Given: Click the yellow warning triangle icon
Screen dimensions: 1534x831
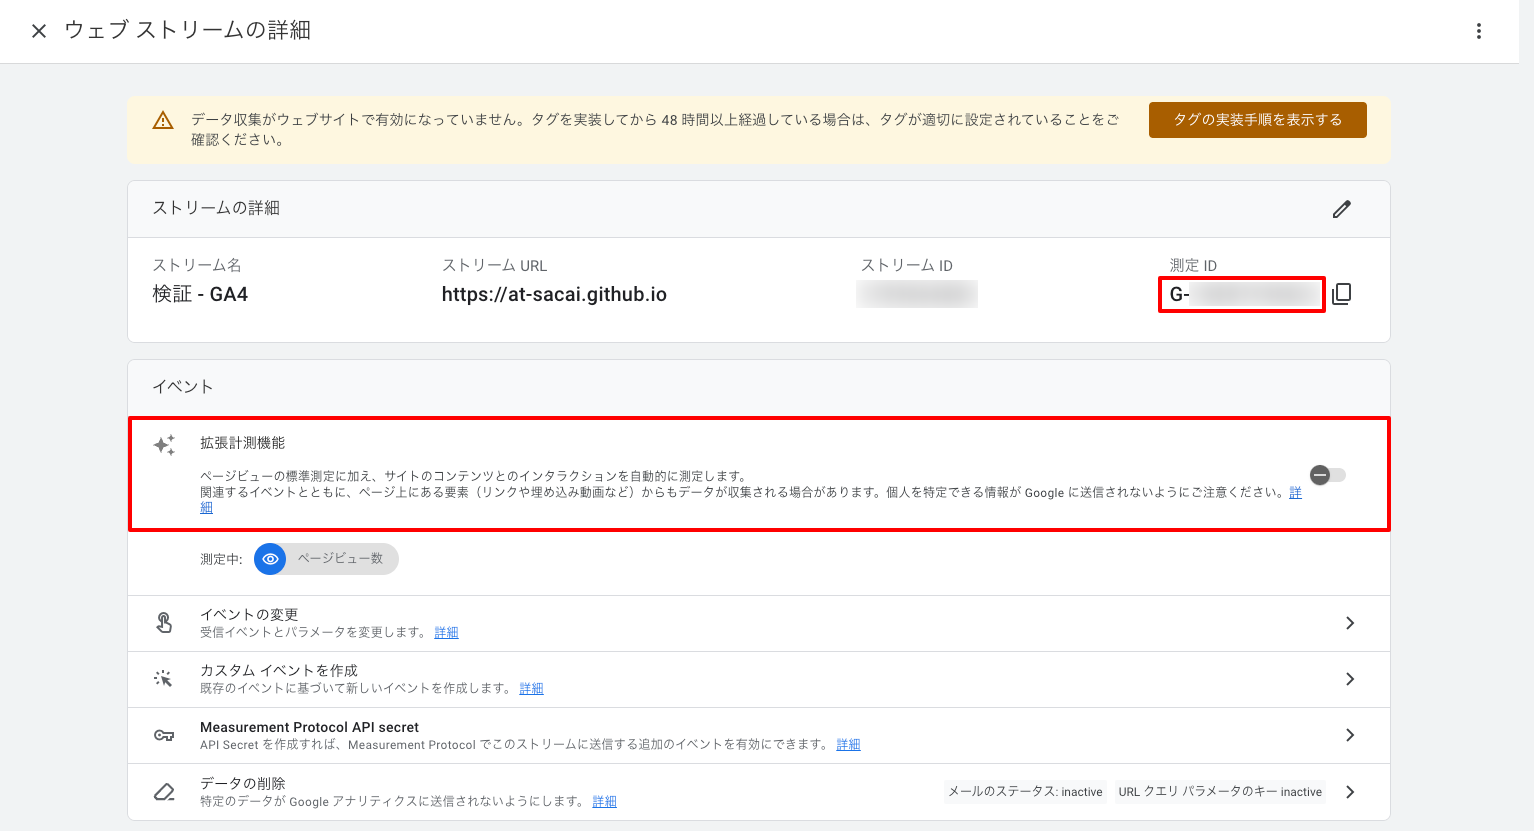Looking at the screenshot, I should pyautogui.click(x=163, y=121).
